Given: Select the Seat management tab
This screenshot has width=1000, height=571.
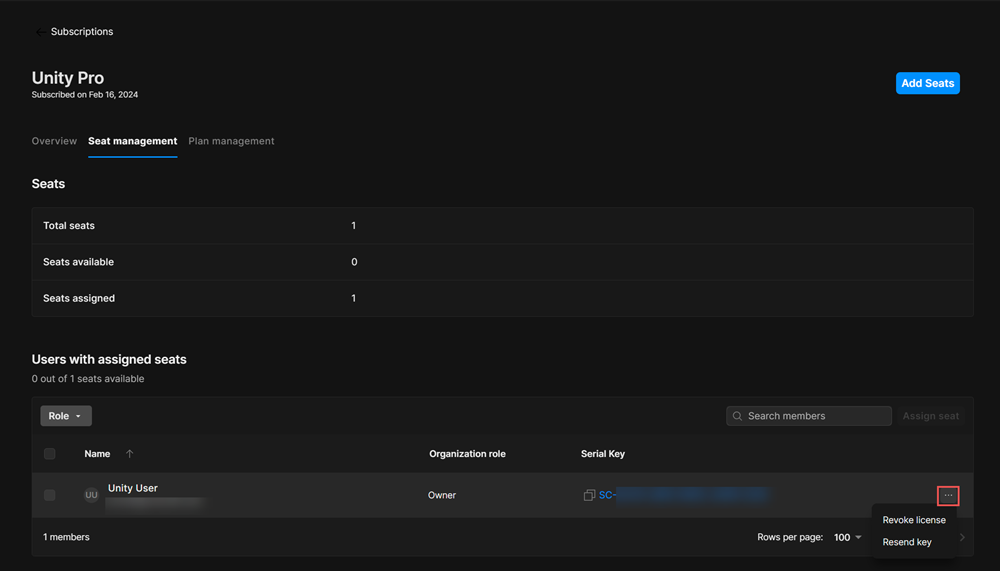Looking at the screenshot, I should click(133, 141).
